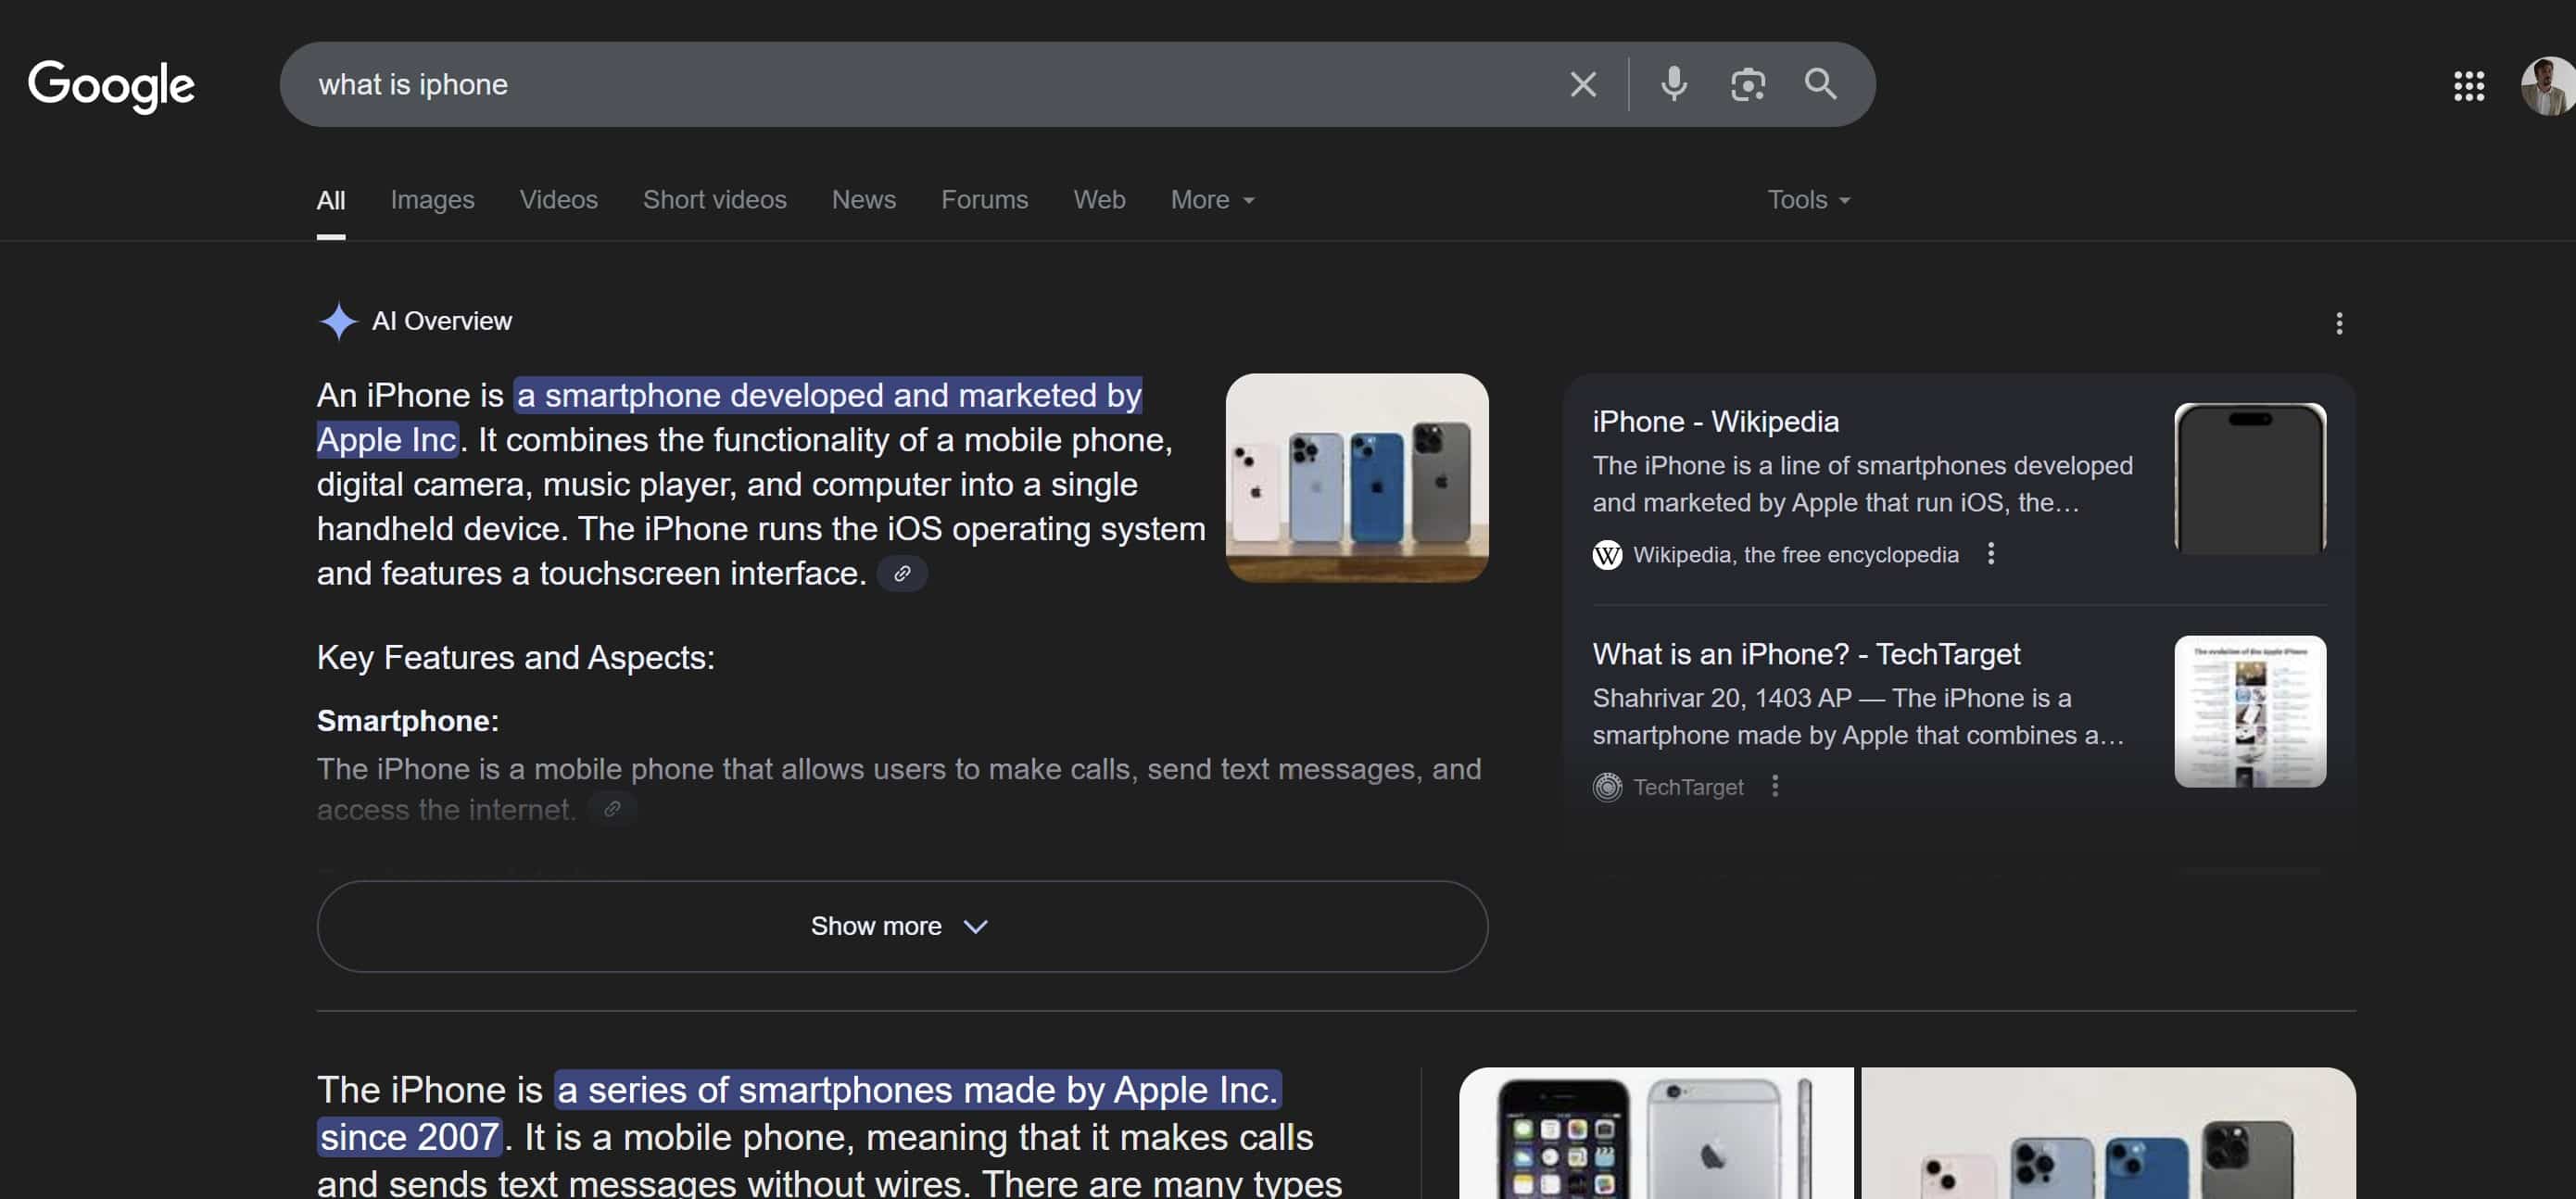Open the Google account profile avatar
2576x1199 pixels.
click(2547, 85)
